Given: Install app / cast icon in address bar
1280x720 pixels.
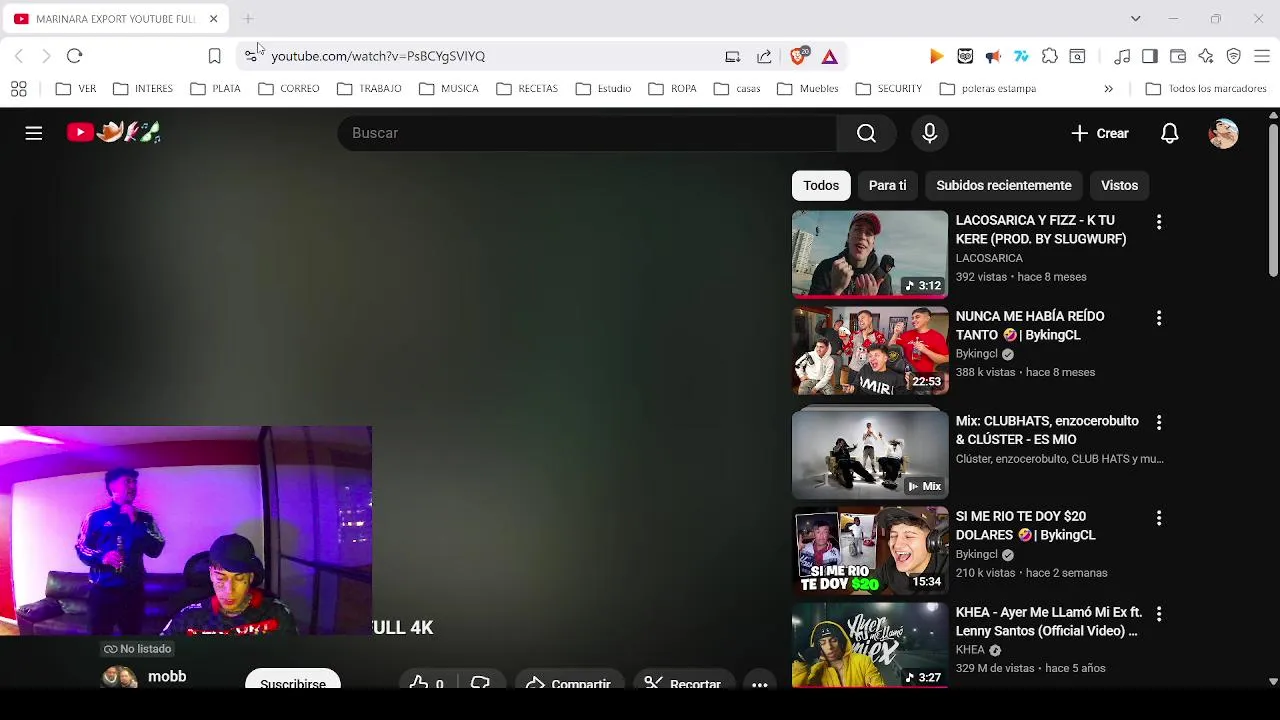Looking at the screenshot, I should [x=732, y=56].
